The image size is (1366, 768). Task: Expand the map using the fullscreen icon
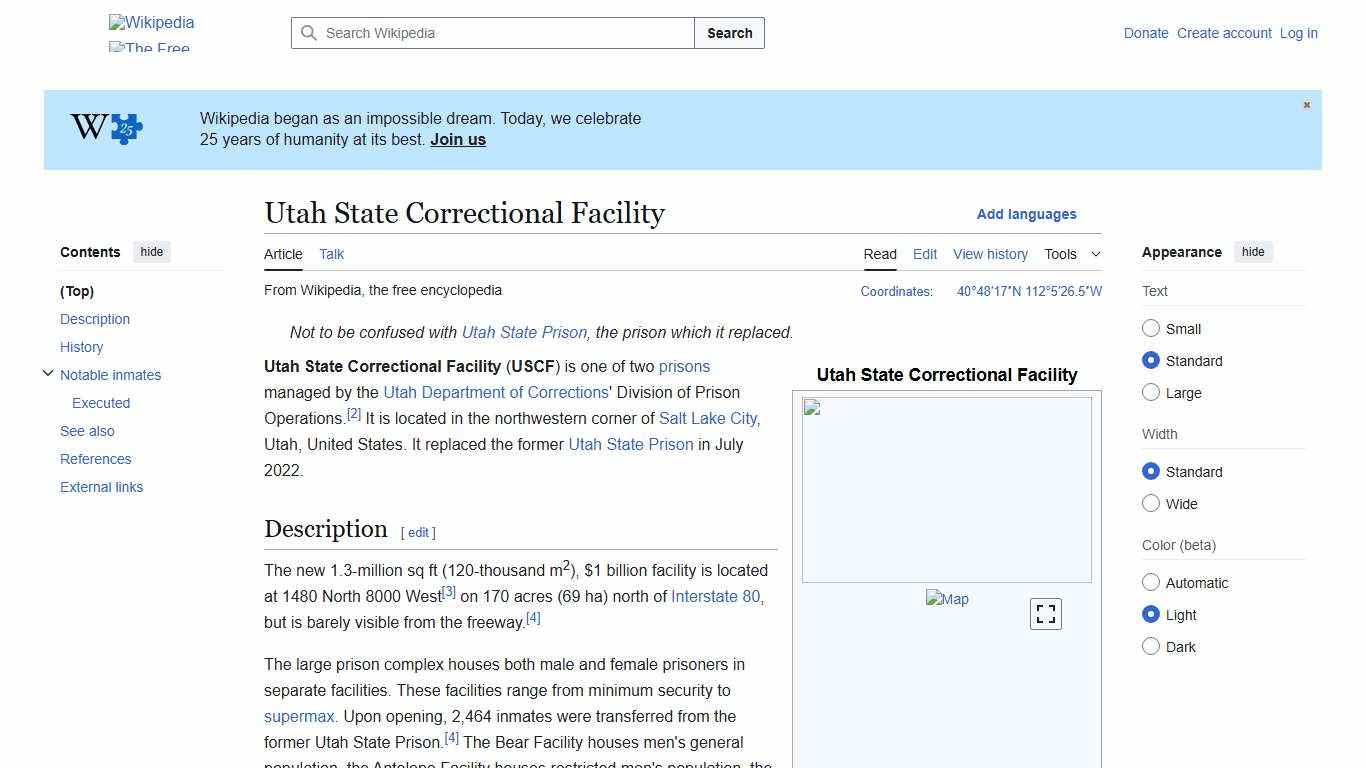tap(1045, 613)
